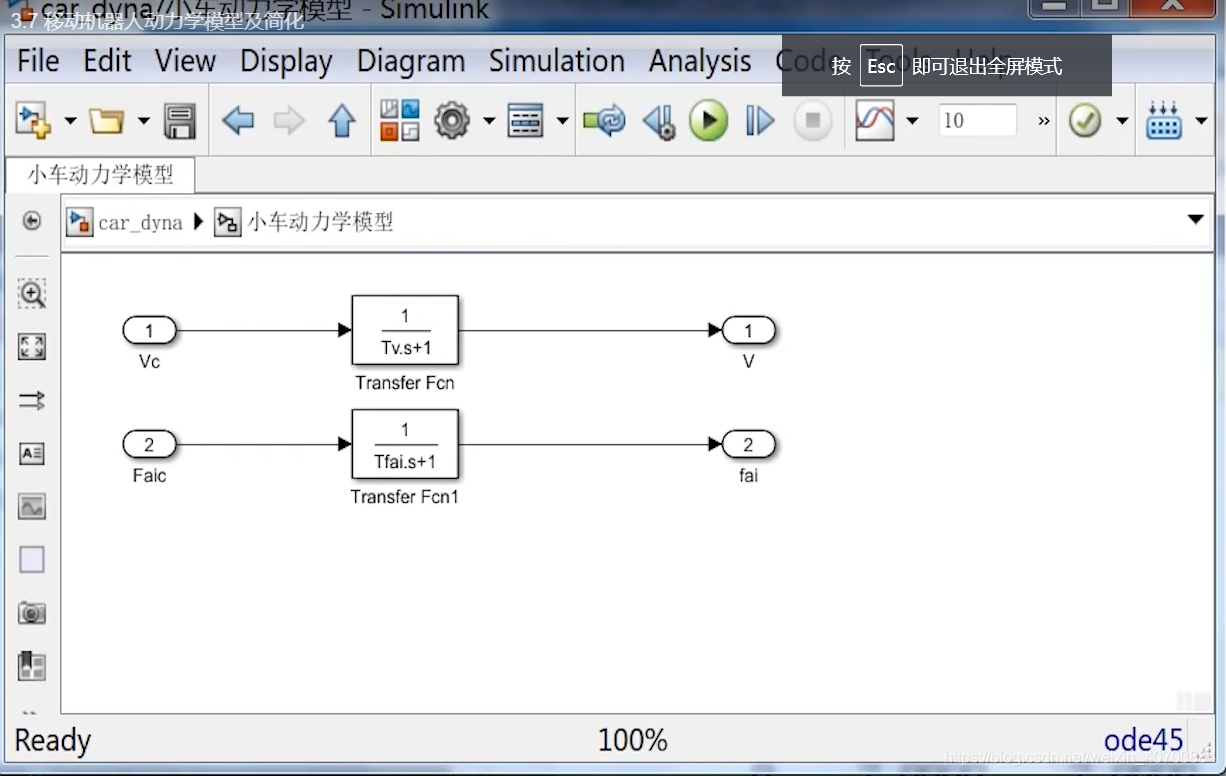Image resolution: width=1226 pixels, height=776 pixels.
Task: Go forward with the right arrow
Action: coord(289,122)
